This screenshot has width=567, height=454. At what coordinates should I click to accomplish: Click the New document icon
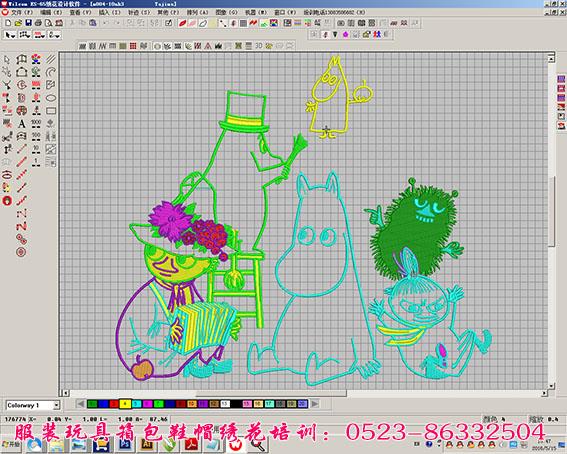click(x=8, y=23)
